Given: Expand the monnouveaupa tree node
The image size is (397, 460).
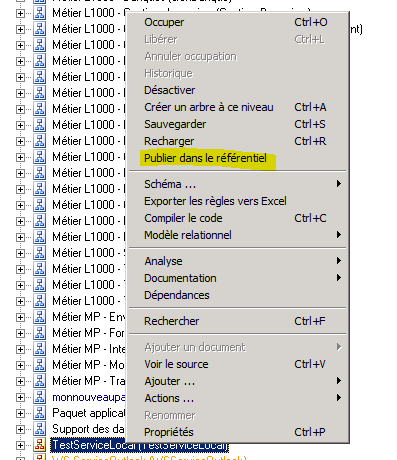Looking at the screenshot, I should coord(20,397).
